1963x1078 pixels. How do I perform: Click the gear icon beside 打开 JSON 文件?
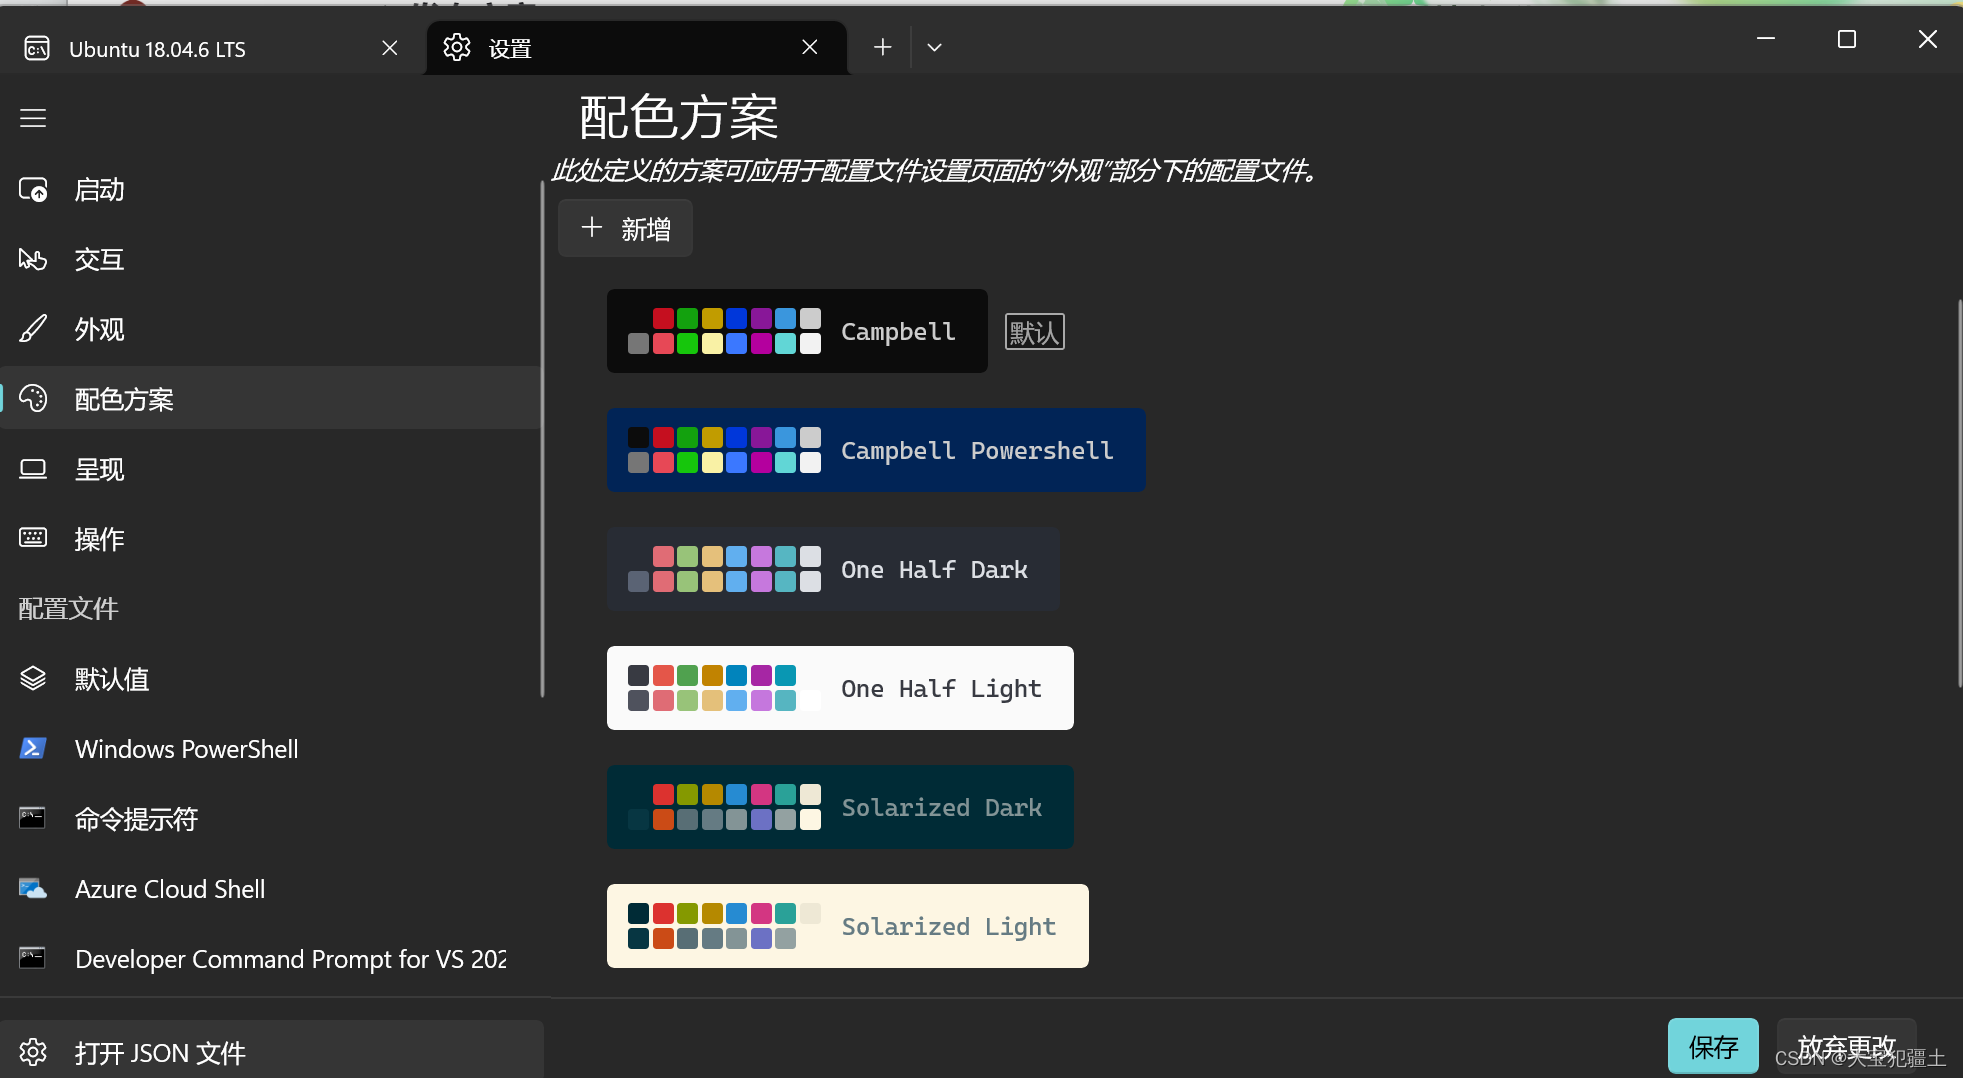(x=33, y=1052)
